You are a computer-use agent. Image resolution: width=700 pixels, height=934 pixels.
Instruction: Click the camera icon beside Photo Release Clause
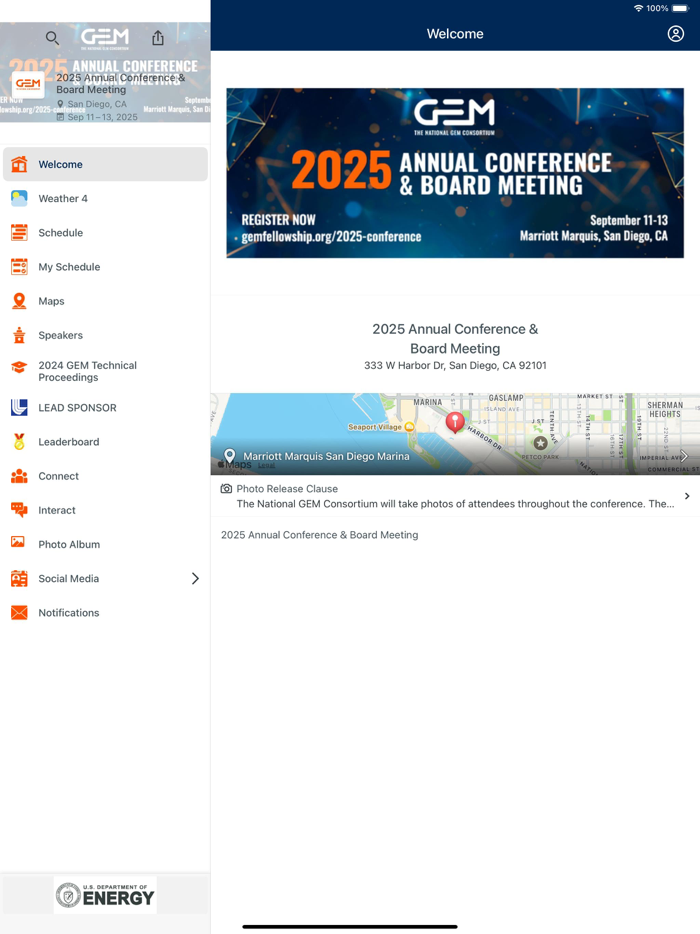point(226,488)
